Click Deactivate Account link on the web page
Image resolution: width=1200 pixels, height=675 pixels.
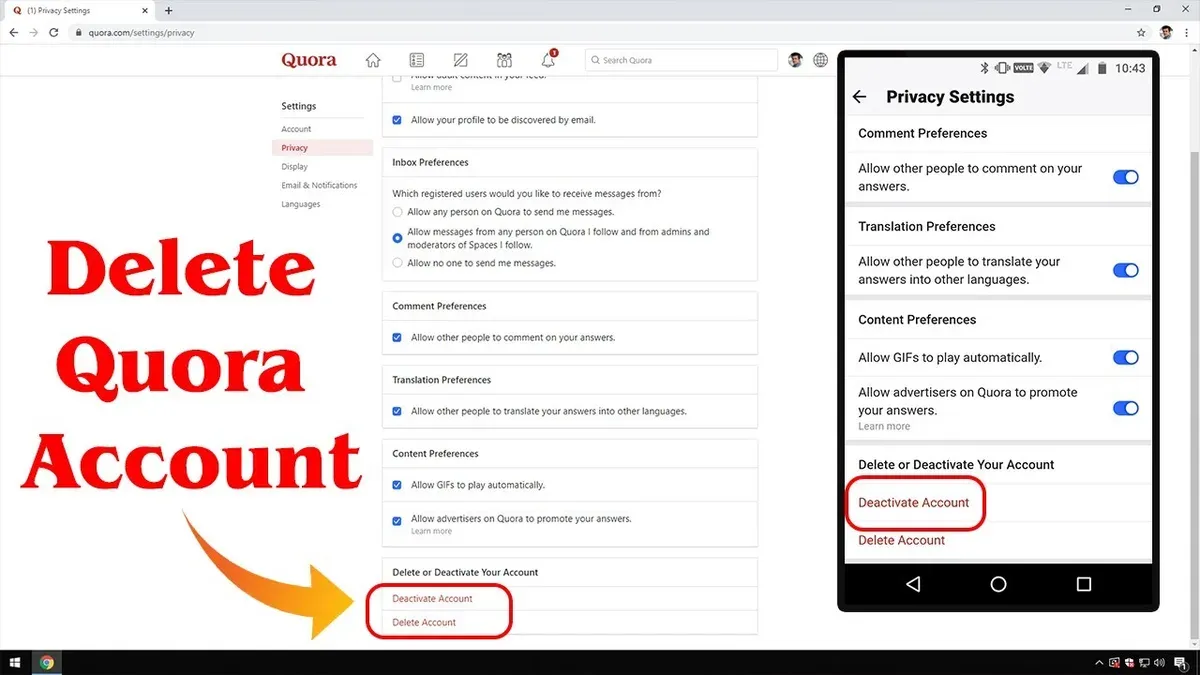432,598
